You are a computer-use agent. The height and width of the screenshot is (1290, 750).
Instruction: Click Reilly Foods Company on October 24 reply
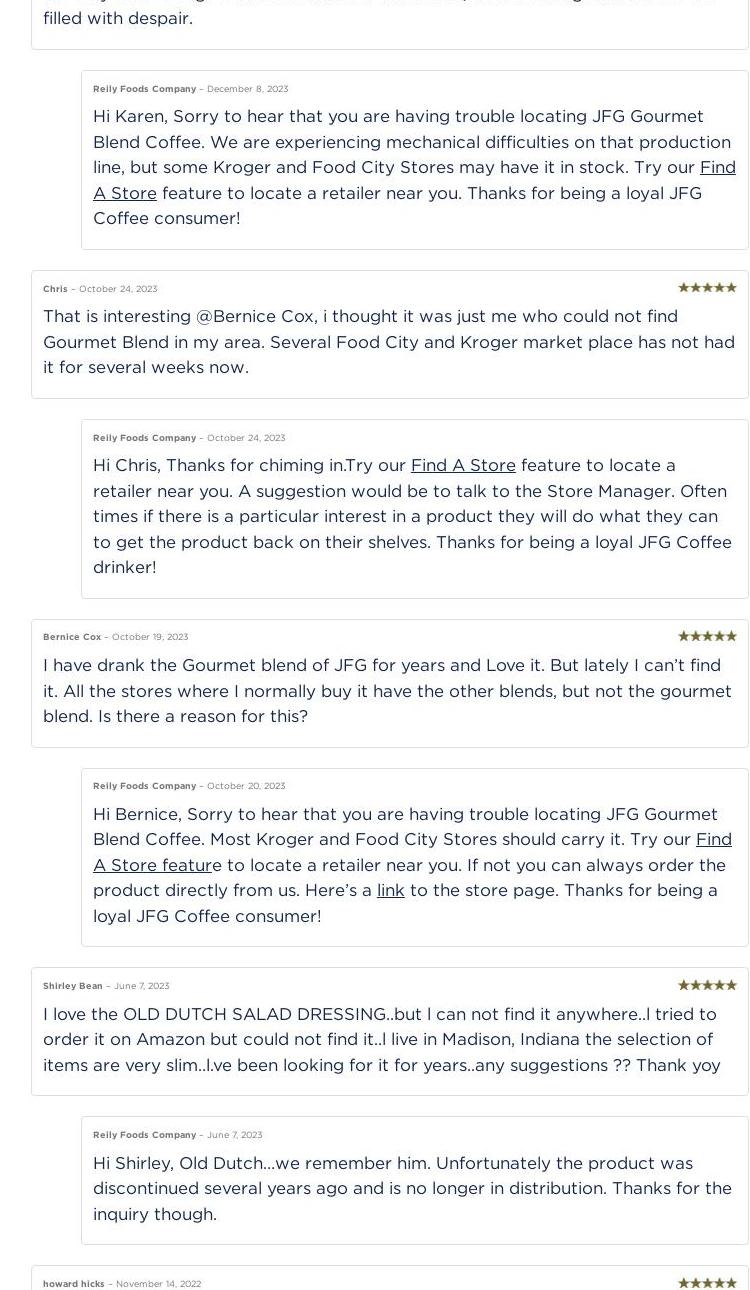click(x=144, y=438)
